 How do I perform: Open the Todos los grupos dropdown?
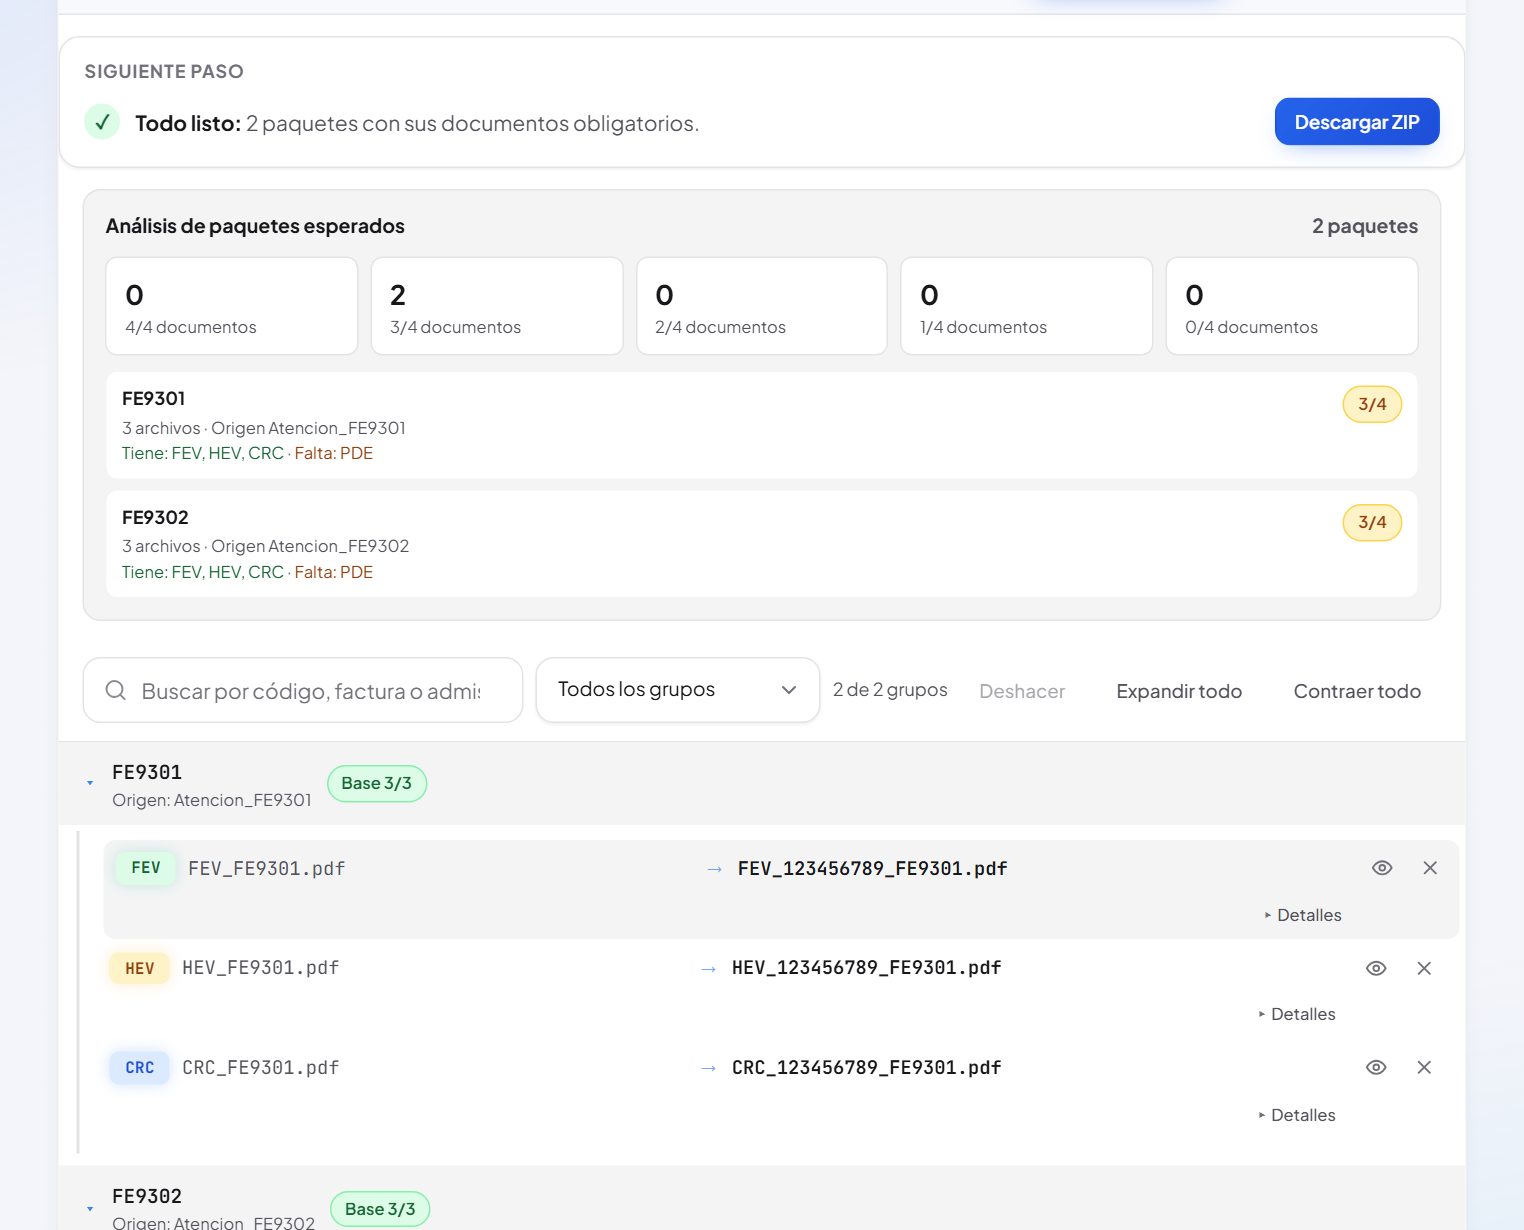[677, 690]
